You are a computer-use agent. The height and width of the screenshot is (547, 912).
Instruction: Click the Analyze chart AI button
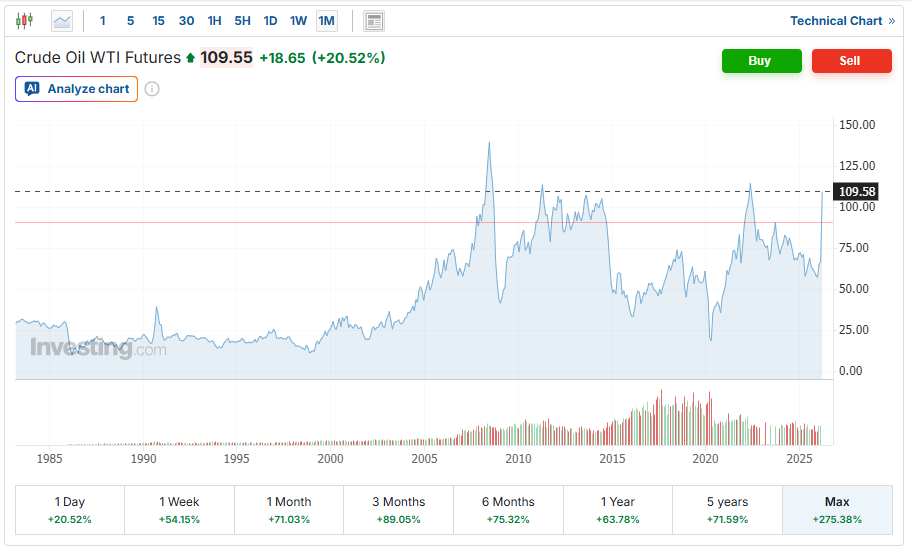[77, 89]
